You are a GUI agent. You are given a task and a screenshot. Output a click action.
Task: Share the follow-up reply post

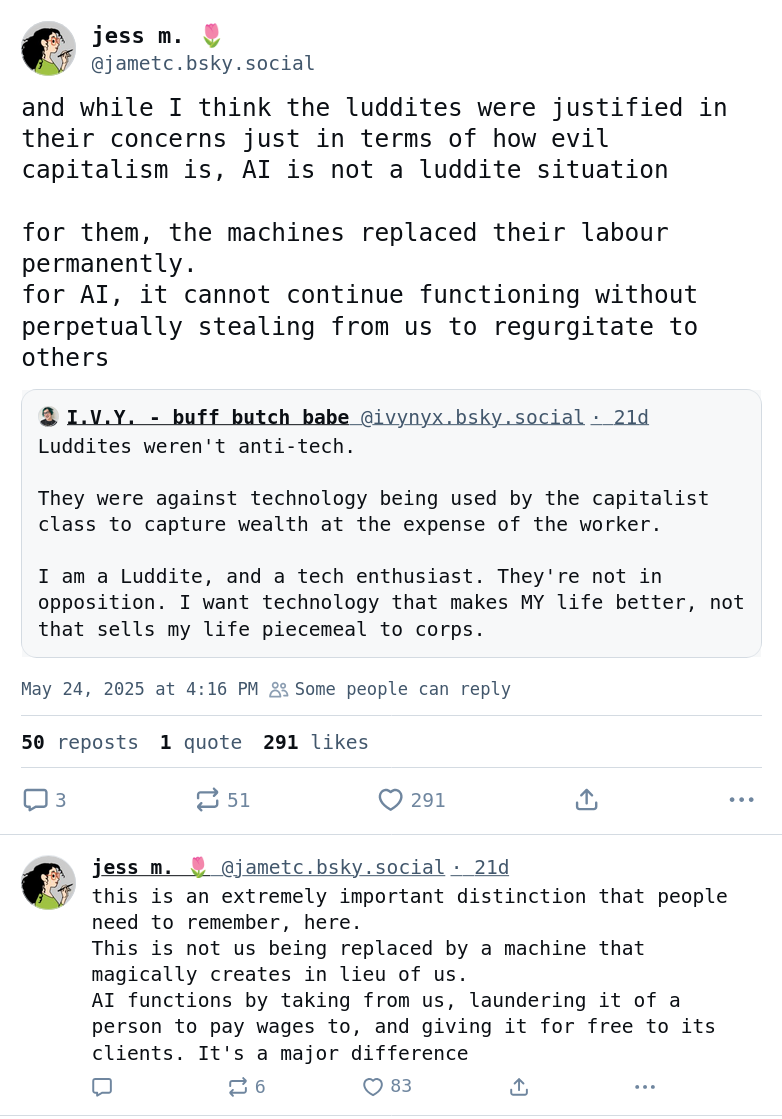point(518,1087)
